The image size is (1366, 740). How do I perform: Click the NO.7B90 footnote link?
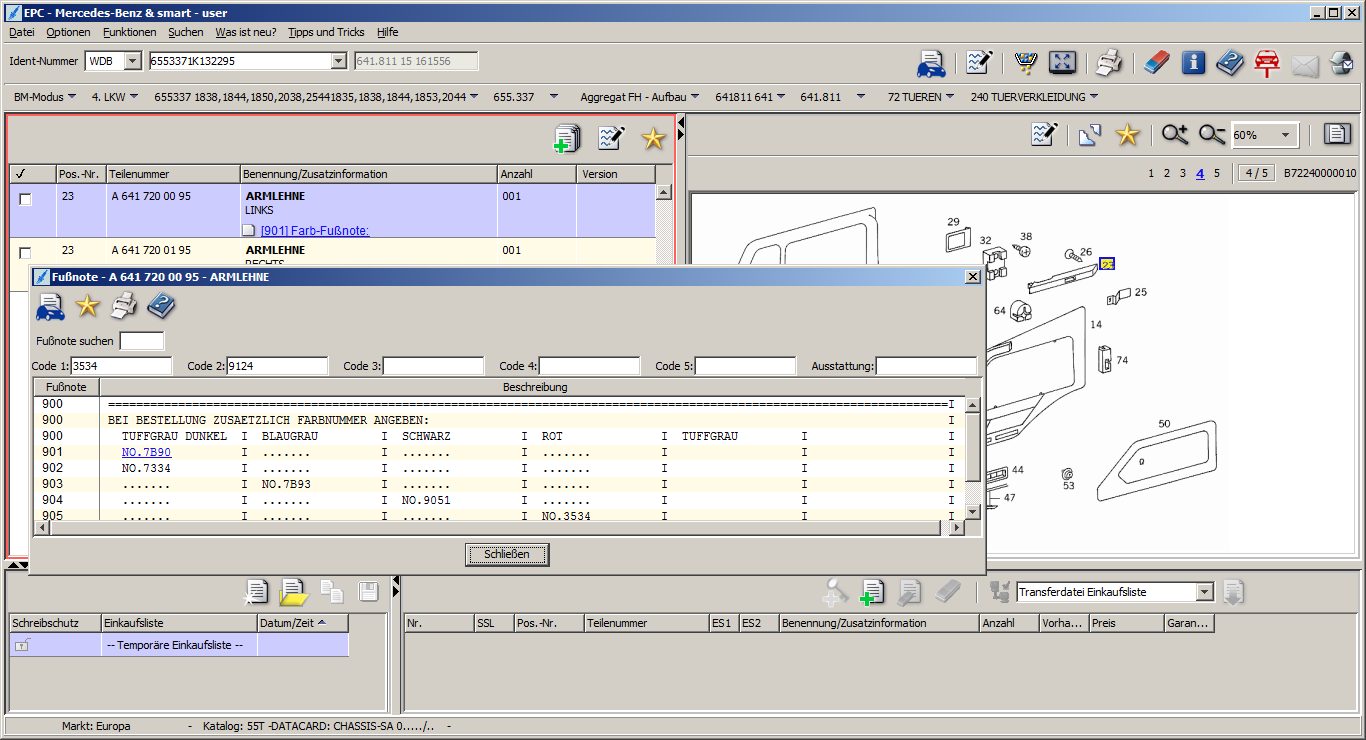click(x=146, y=452)
